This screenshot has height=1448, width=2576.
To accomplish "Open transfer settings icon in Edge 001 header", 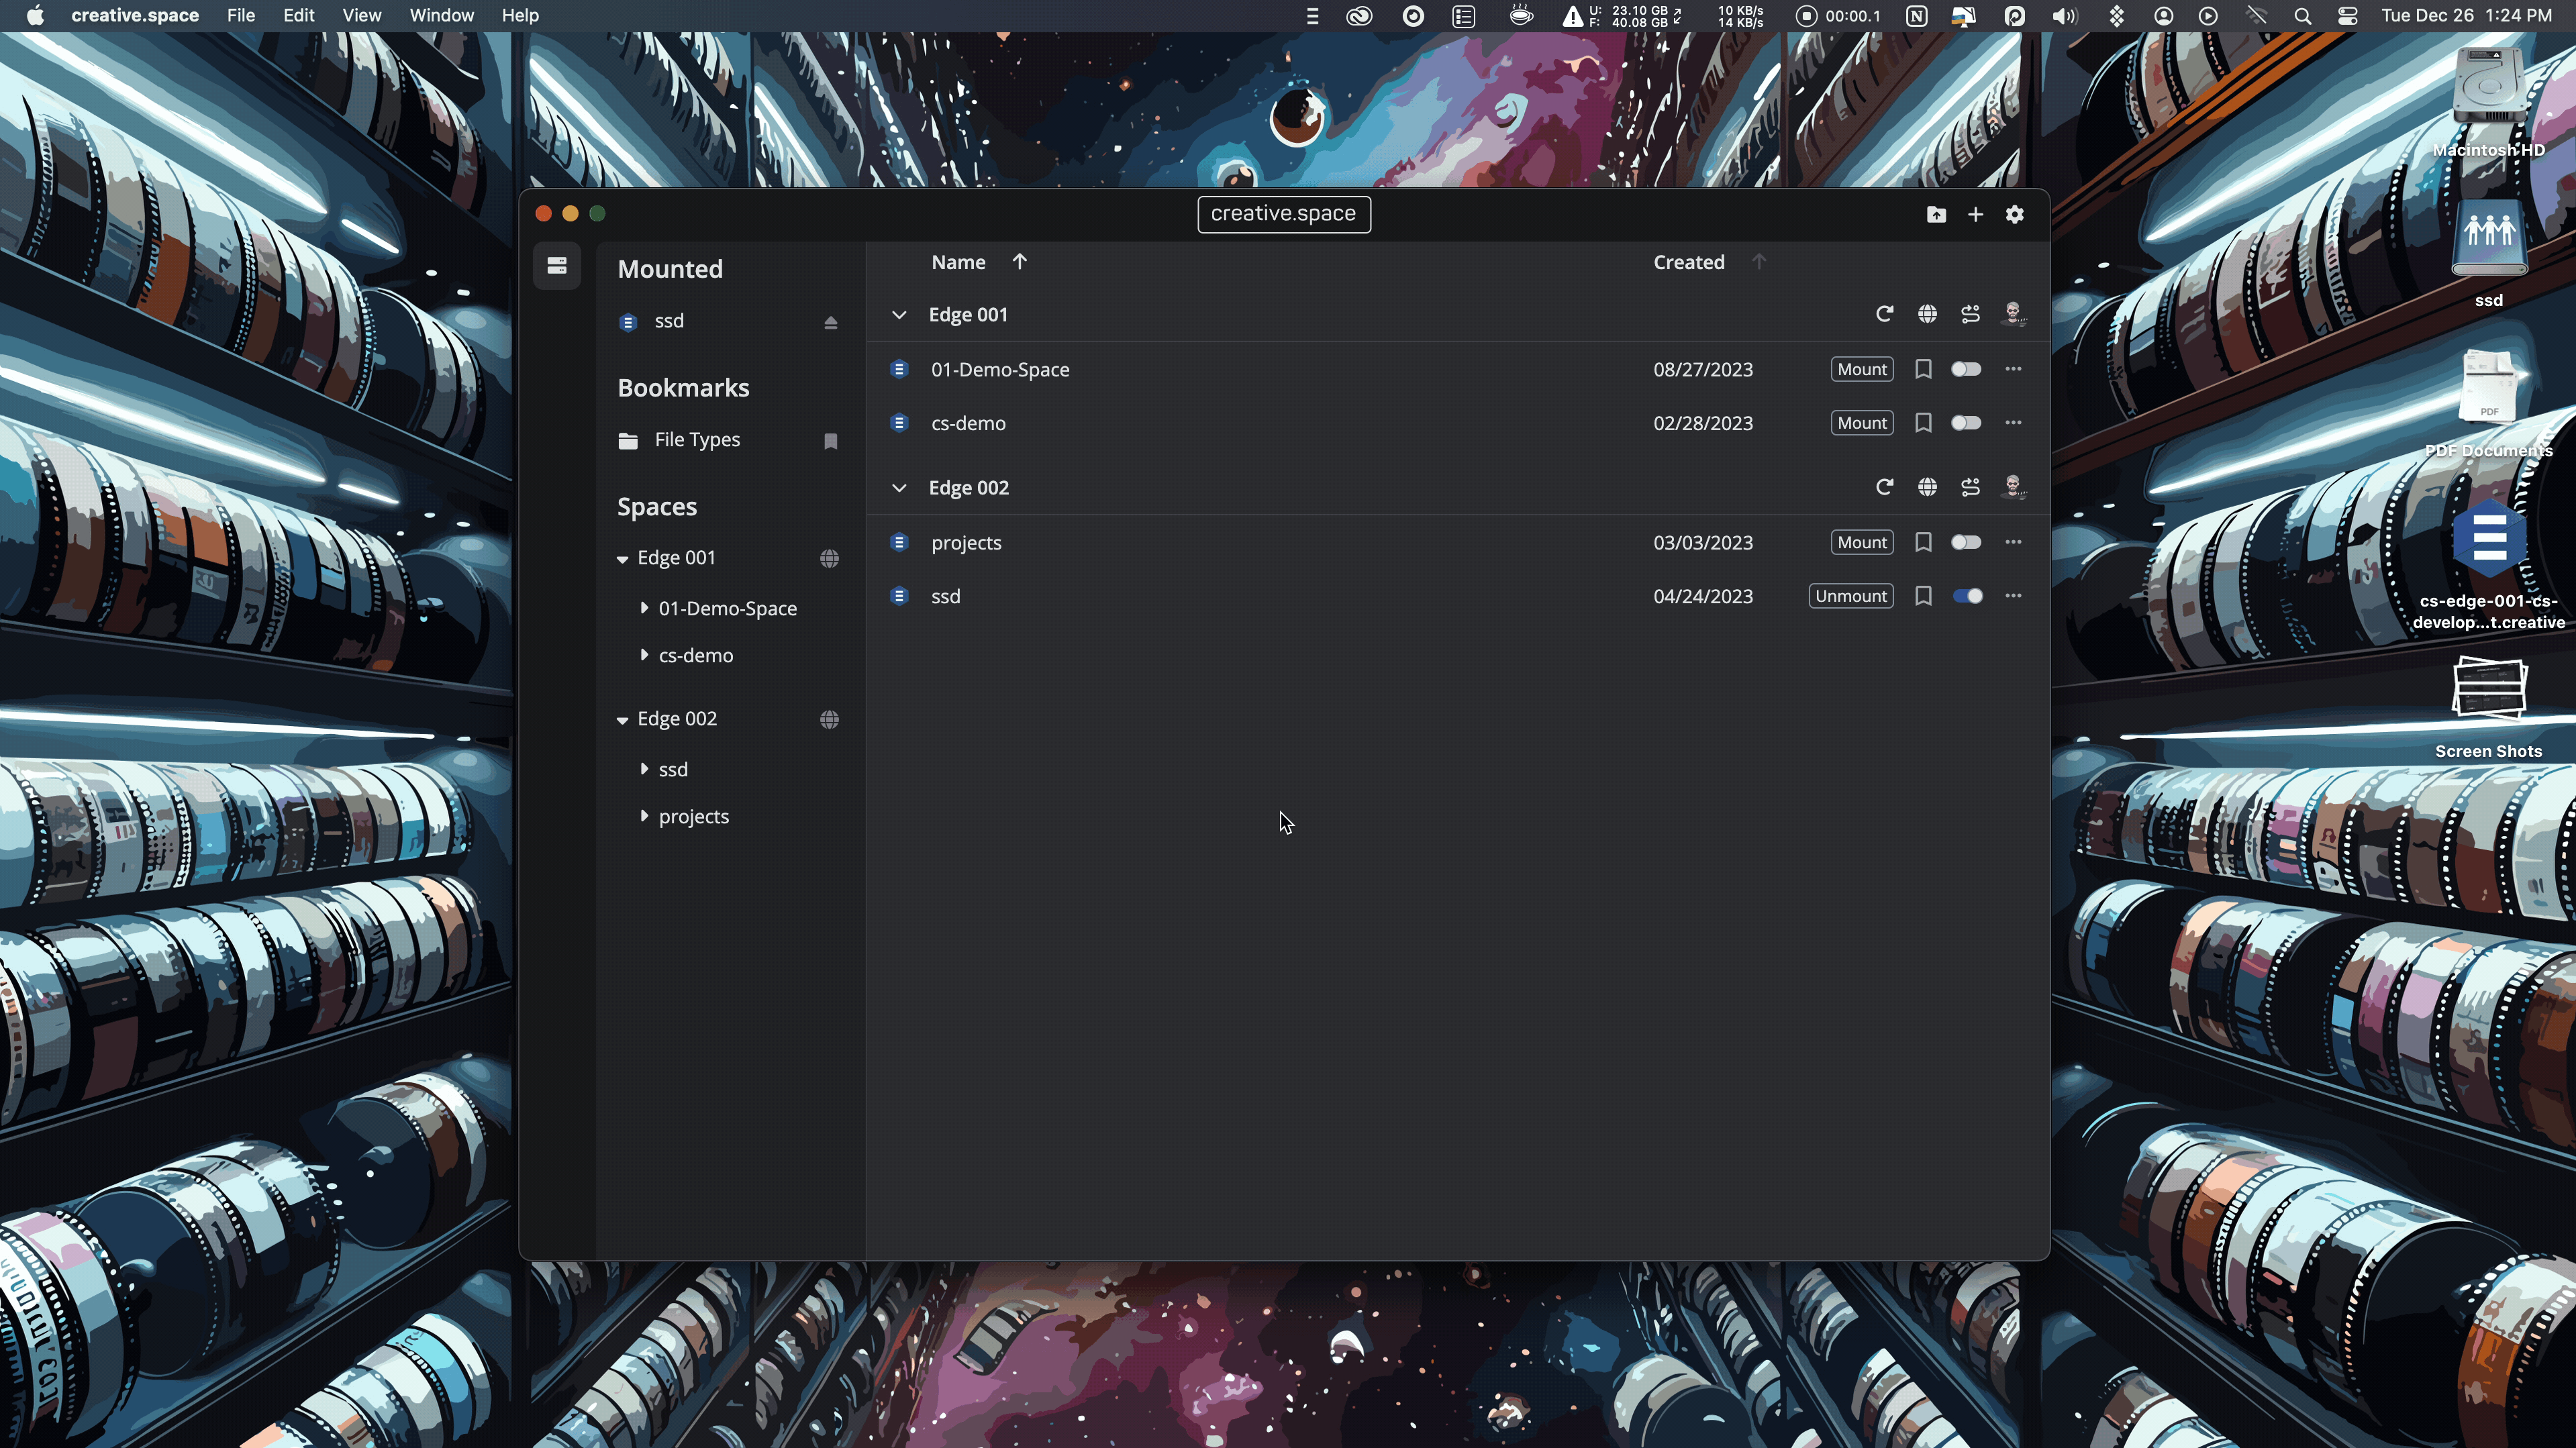I will [1970, 314].
